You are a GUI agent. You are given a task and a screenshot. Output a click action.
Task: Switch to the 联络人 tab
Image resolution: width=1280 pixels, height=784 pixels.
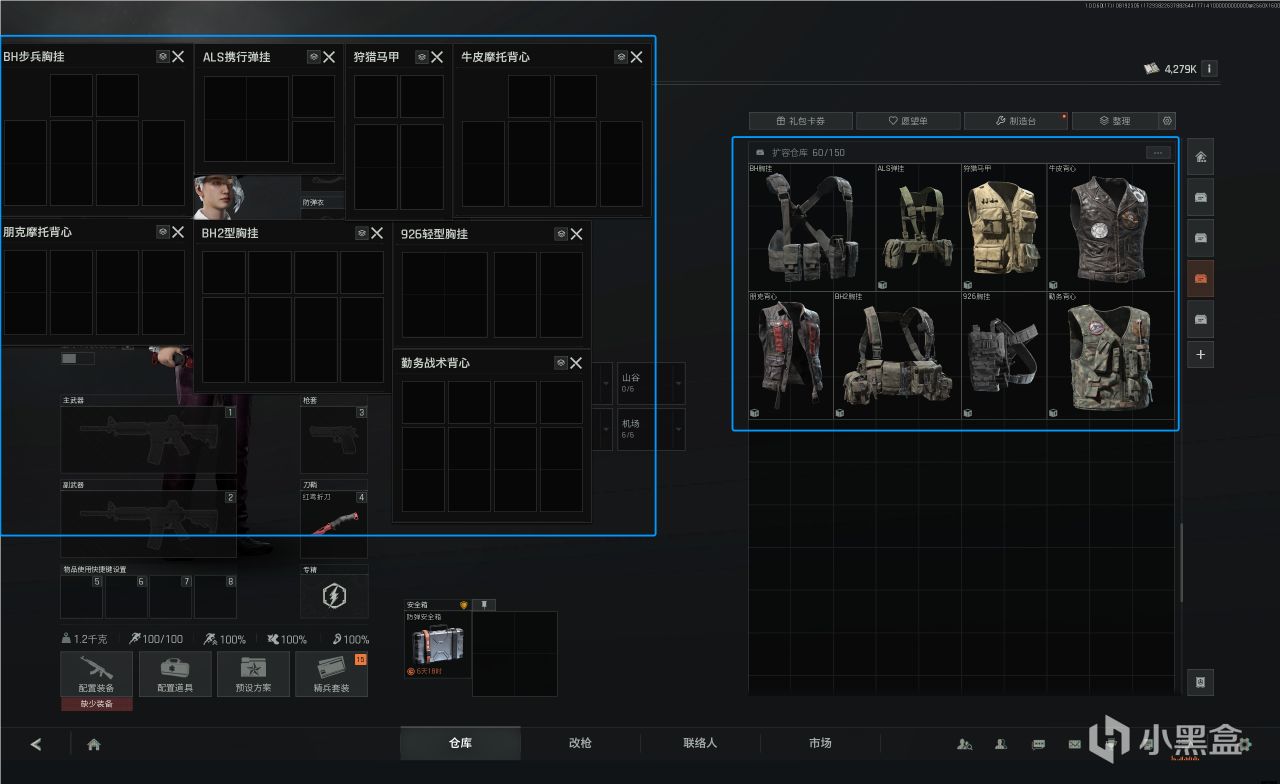point(700,743)
